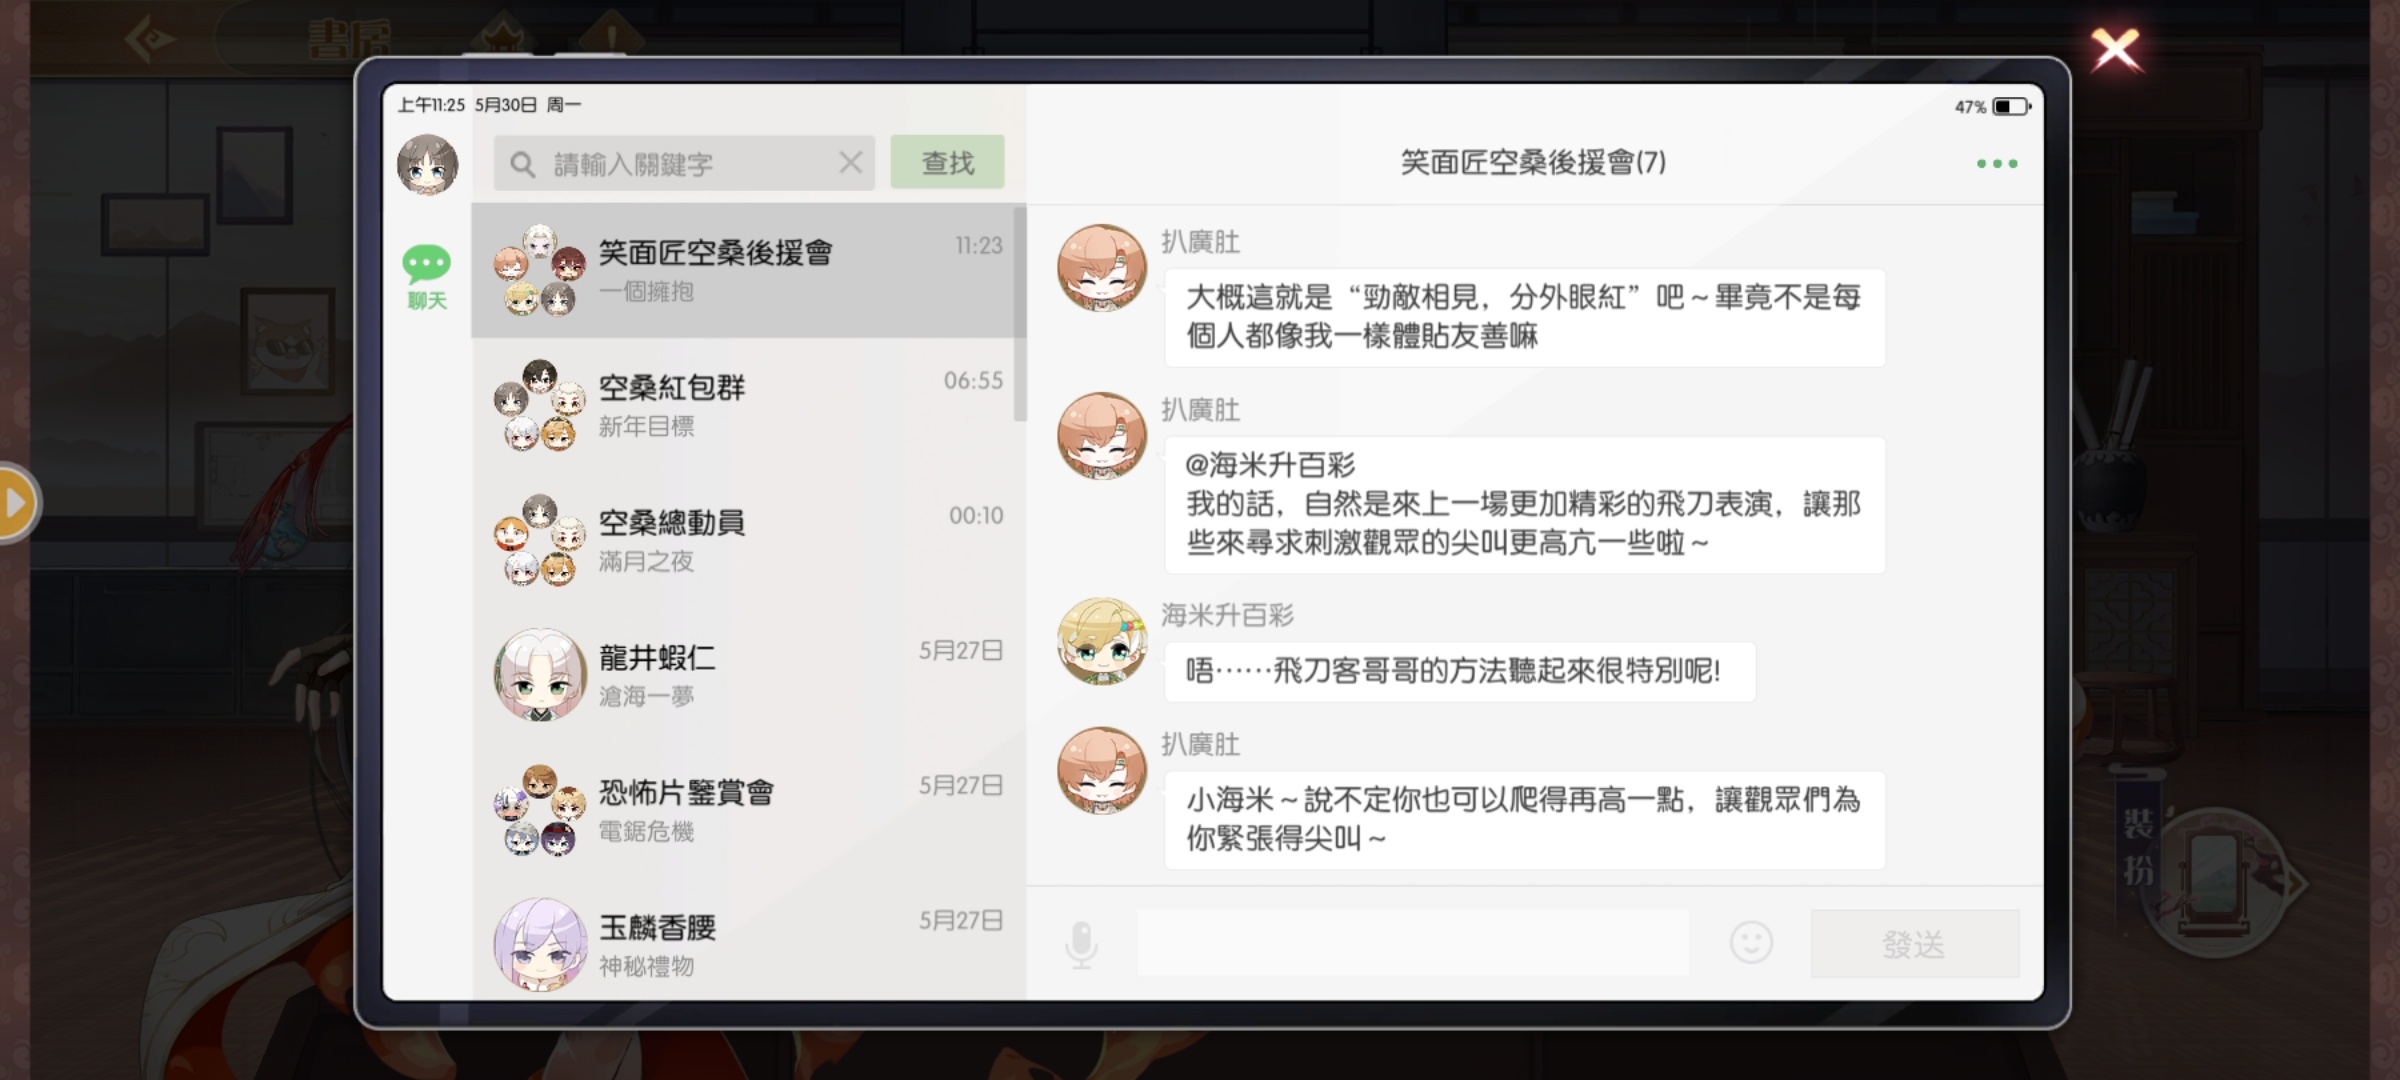Click the 新年目標 preview text

646,426
